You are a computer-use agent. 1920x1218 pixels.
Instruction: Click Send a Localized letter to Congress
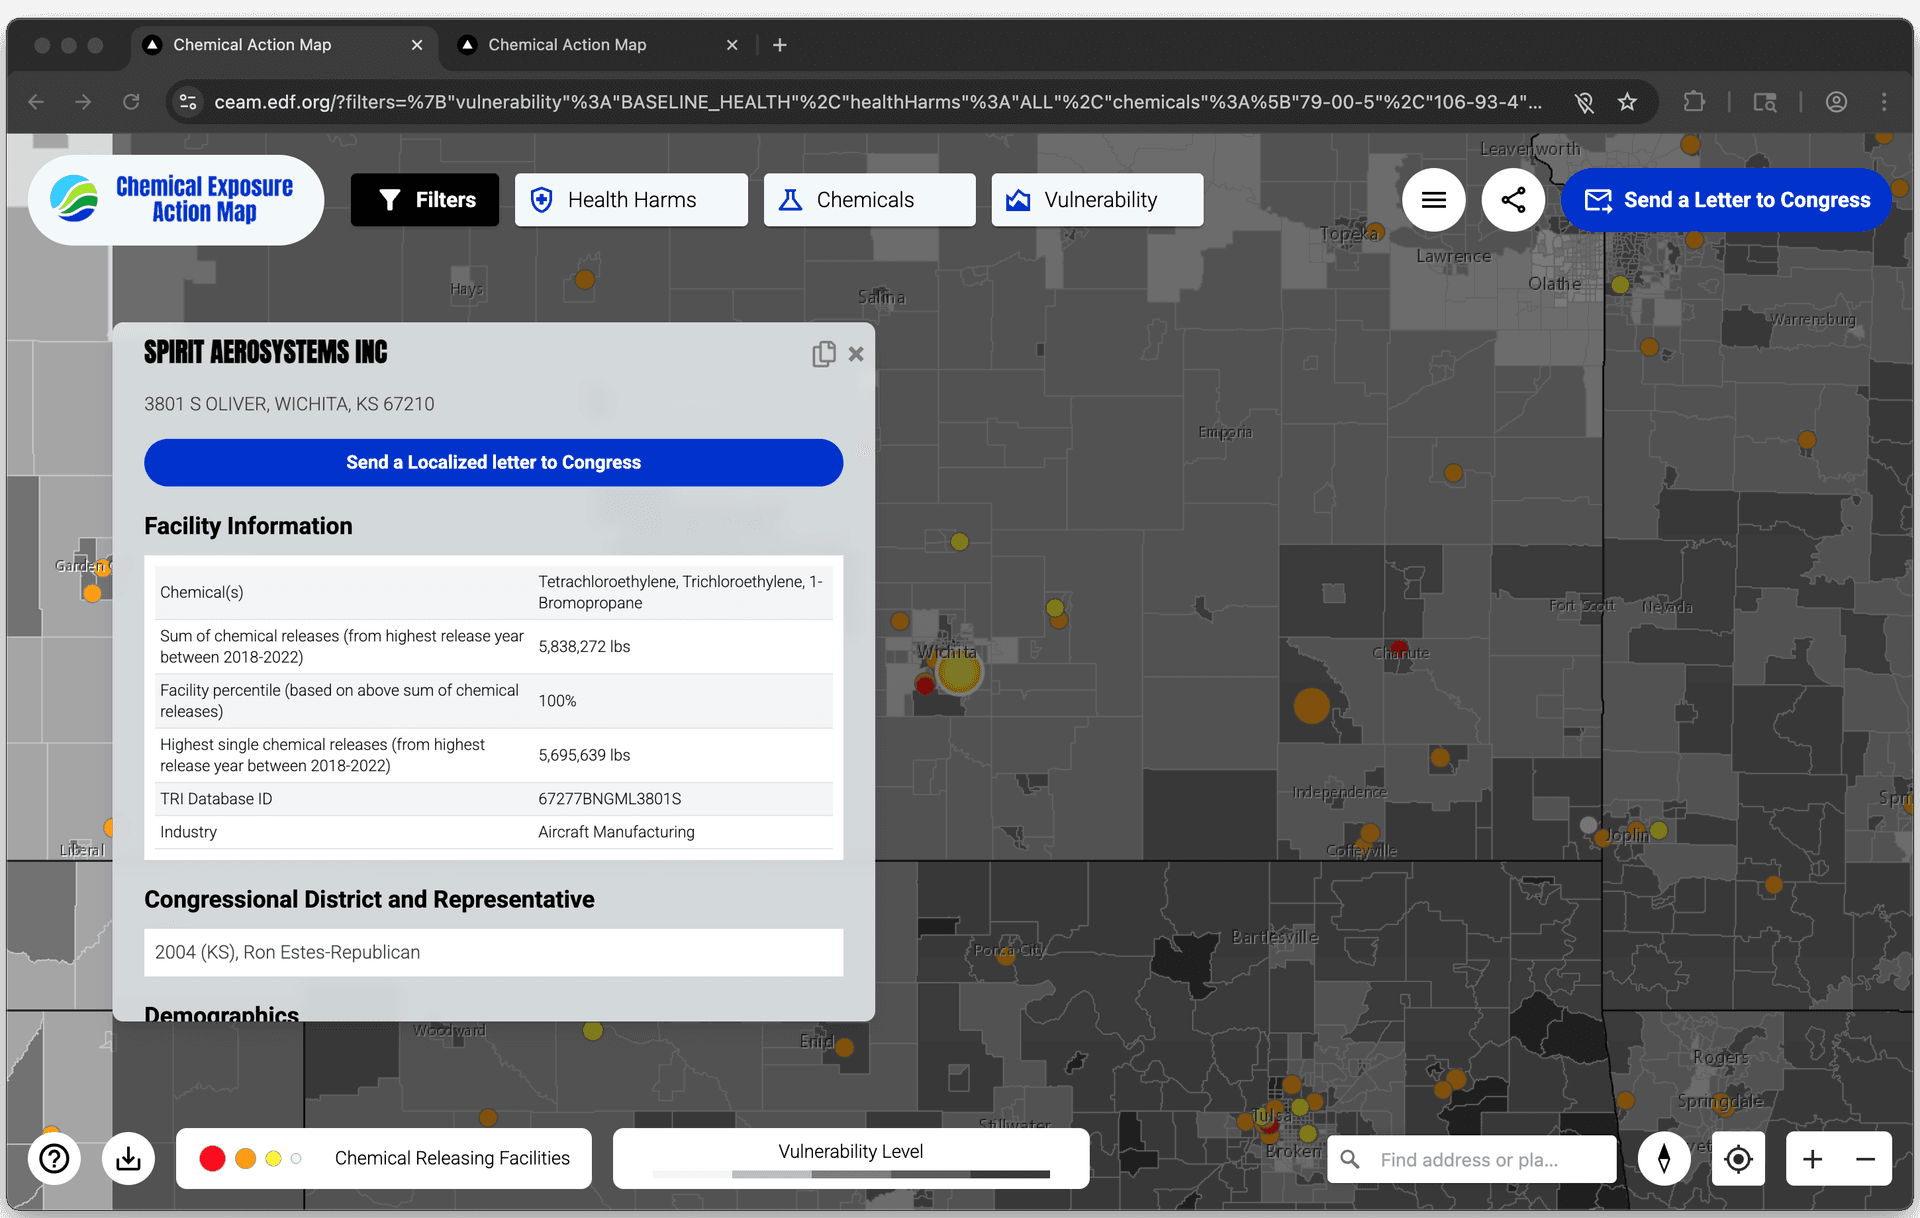(492, 462)
